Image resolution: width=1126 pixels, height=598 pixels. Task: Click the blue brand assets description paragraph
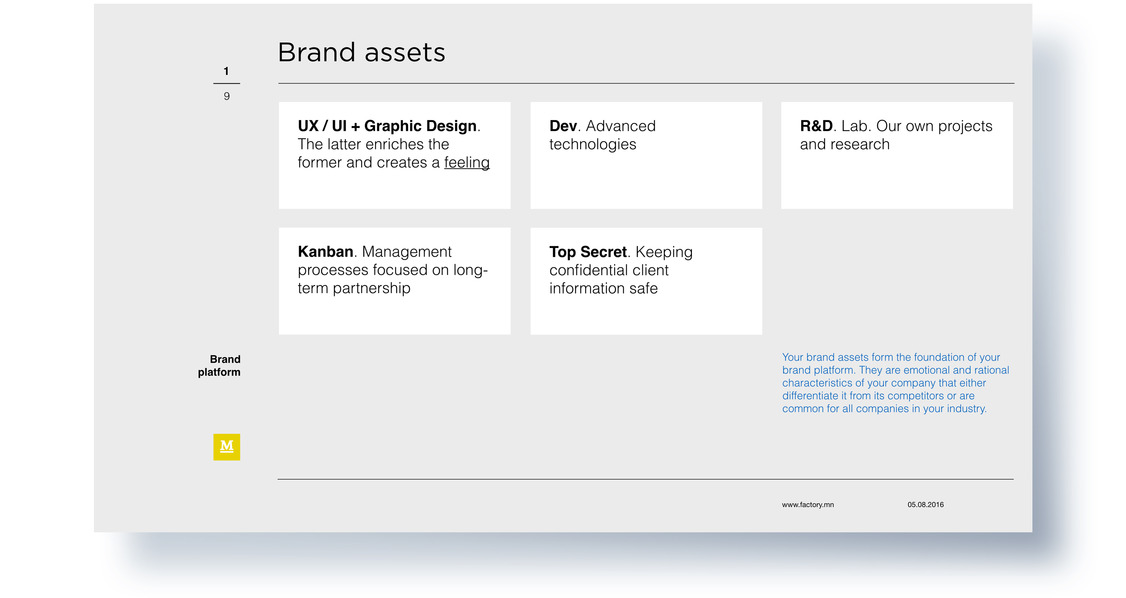tap(895, 383)
